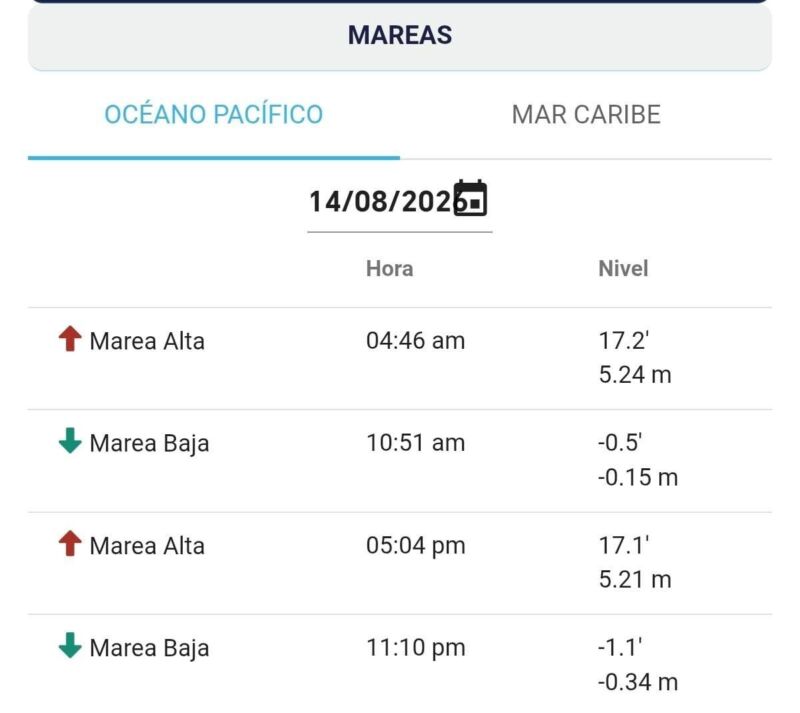800x713 pixels.
Task: Click the 17.1' level value
Action: click(x=623, y=545)
